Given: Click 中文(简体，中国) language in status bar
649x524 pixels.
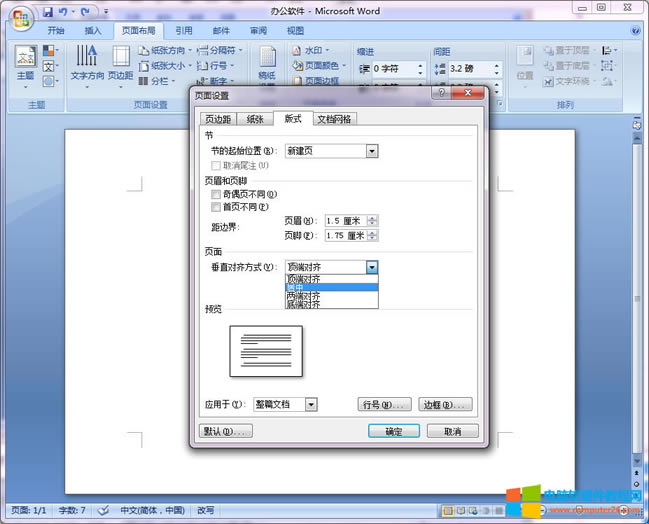Looking at the screenshot, I should 152,510.
